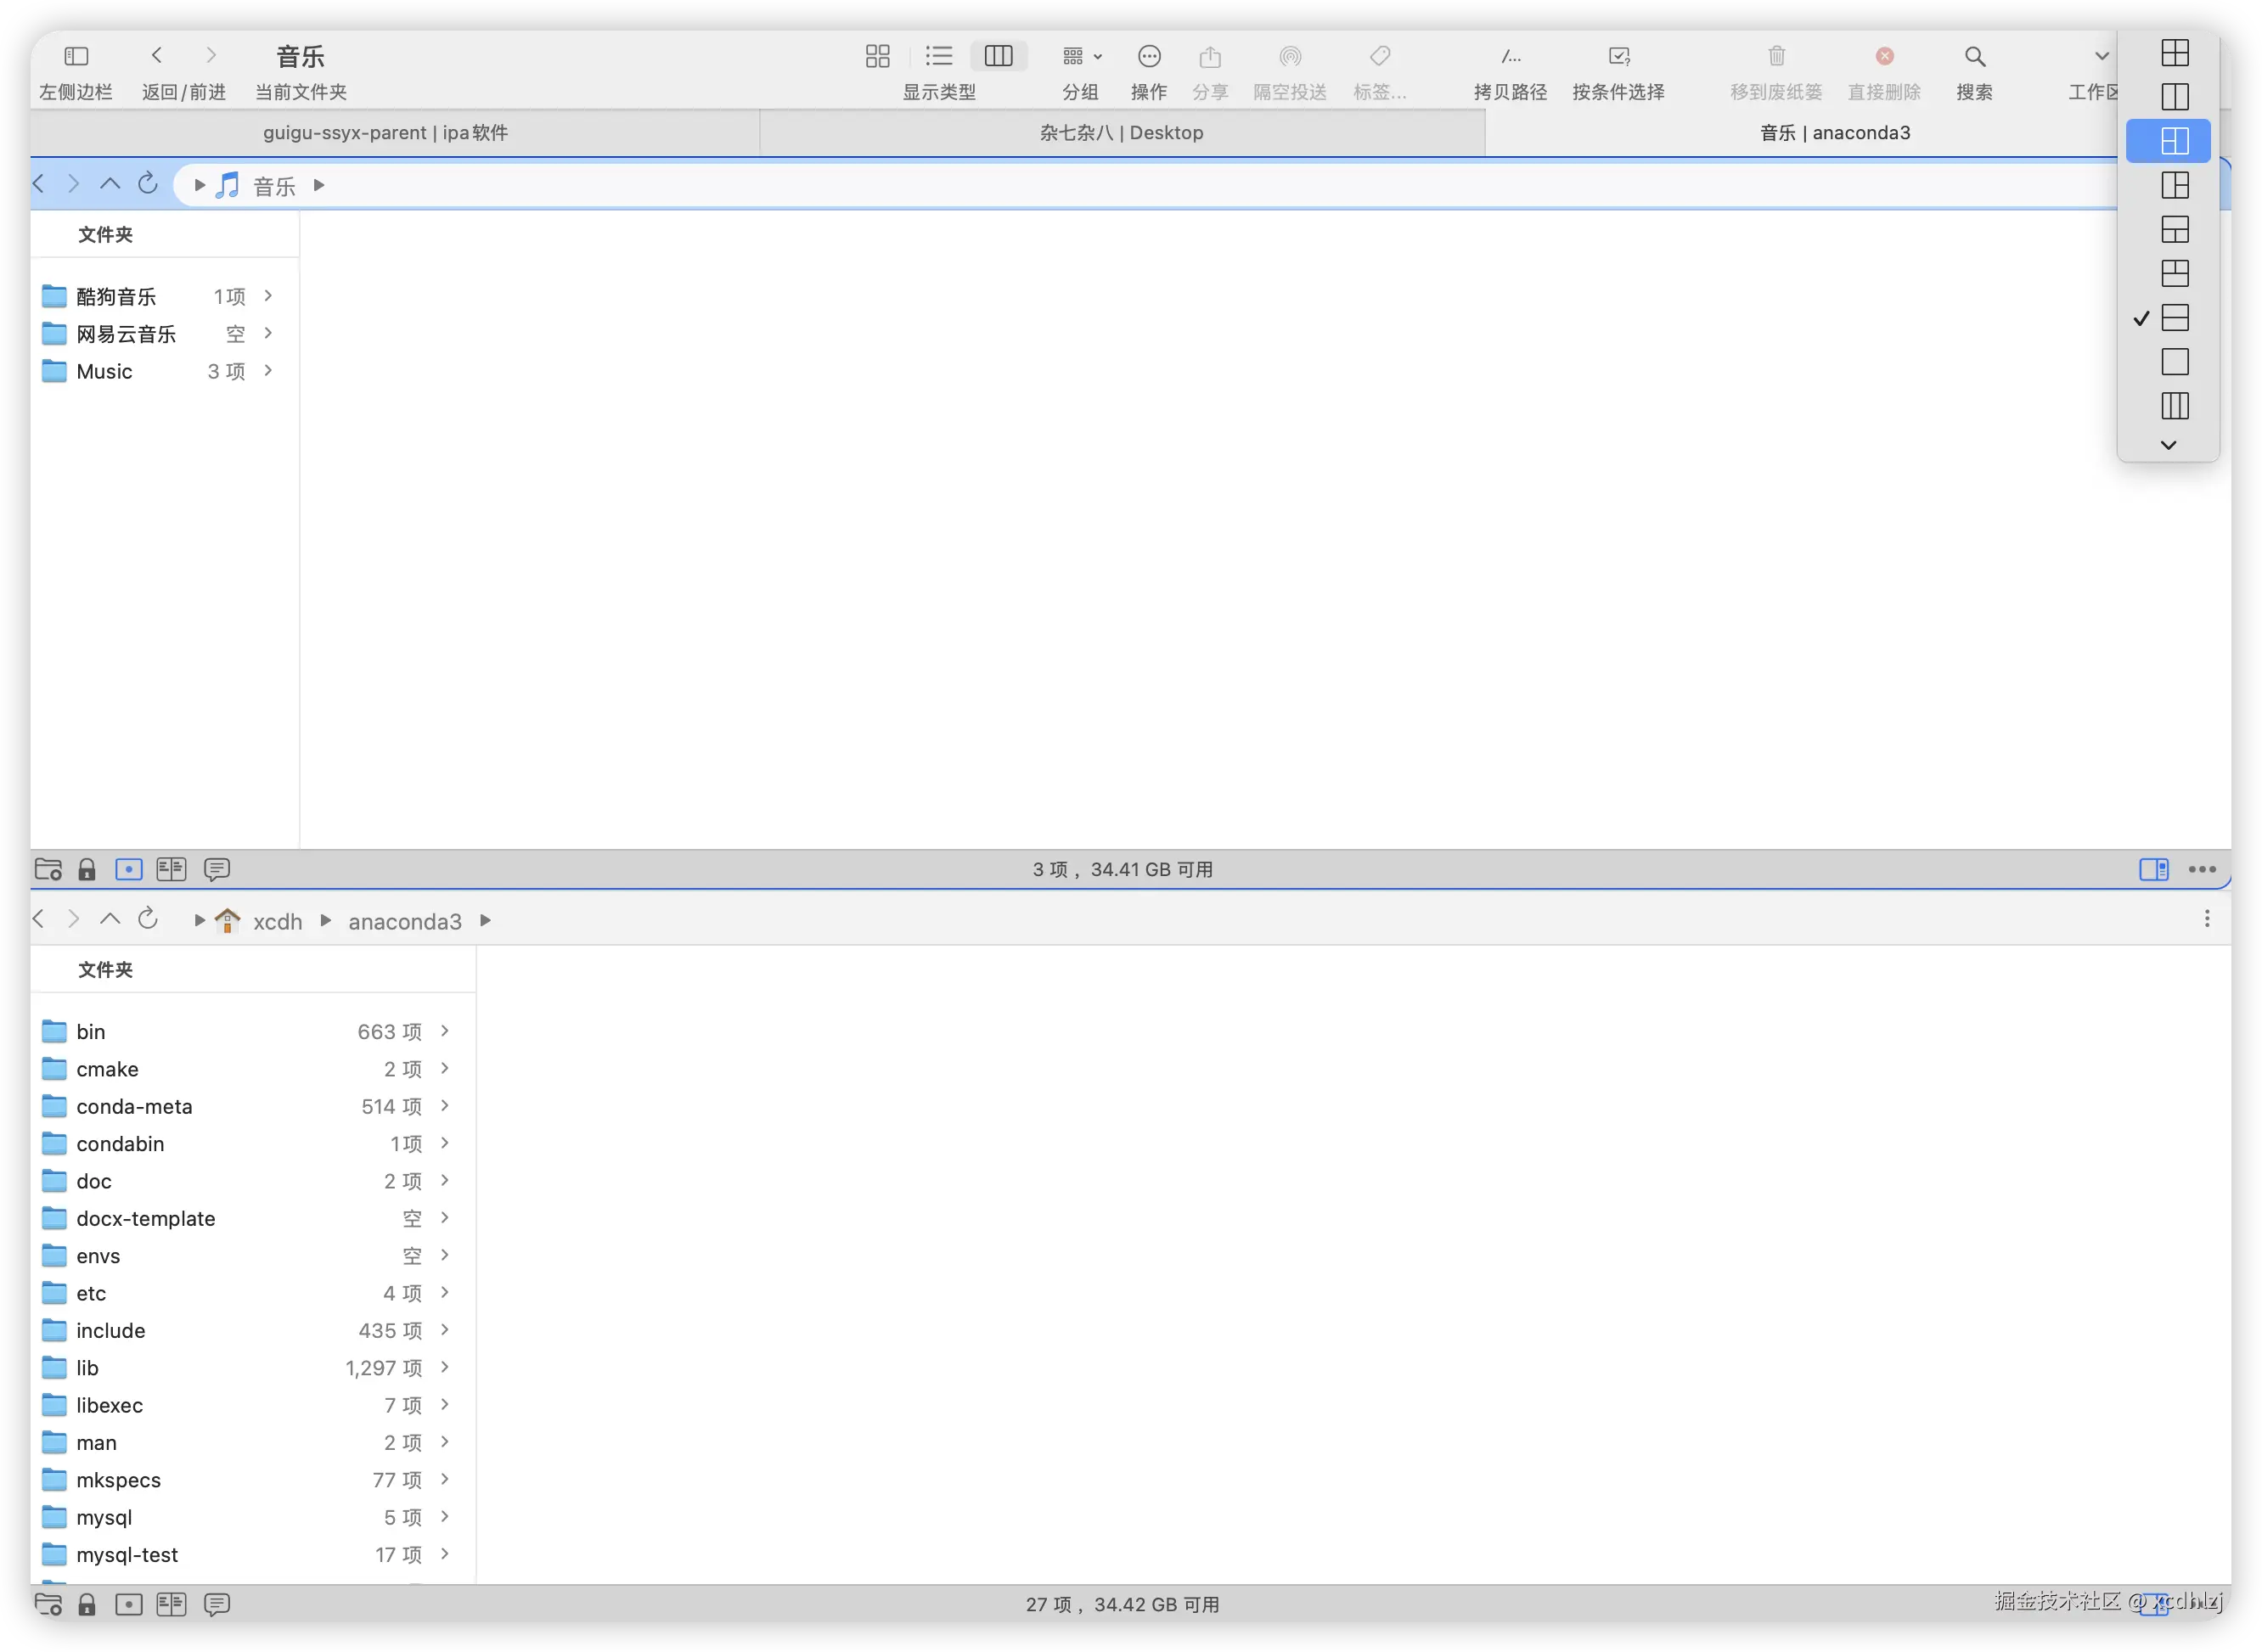Screen dimensions: 2262x1652
Task: Switch to list view display
Action: point(938,56)
